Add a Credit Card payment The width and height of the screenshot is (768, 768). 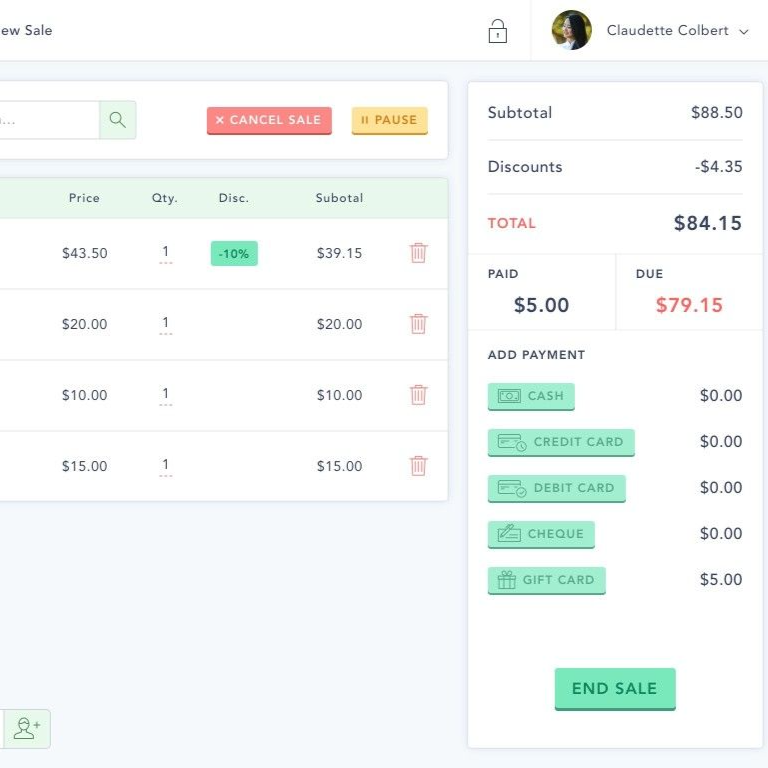coord(561,442)
